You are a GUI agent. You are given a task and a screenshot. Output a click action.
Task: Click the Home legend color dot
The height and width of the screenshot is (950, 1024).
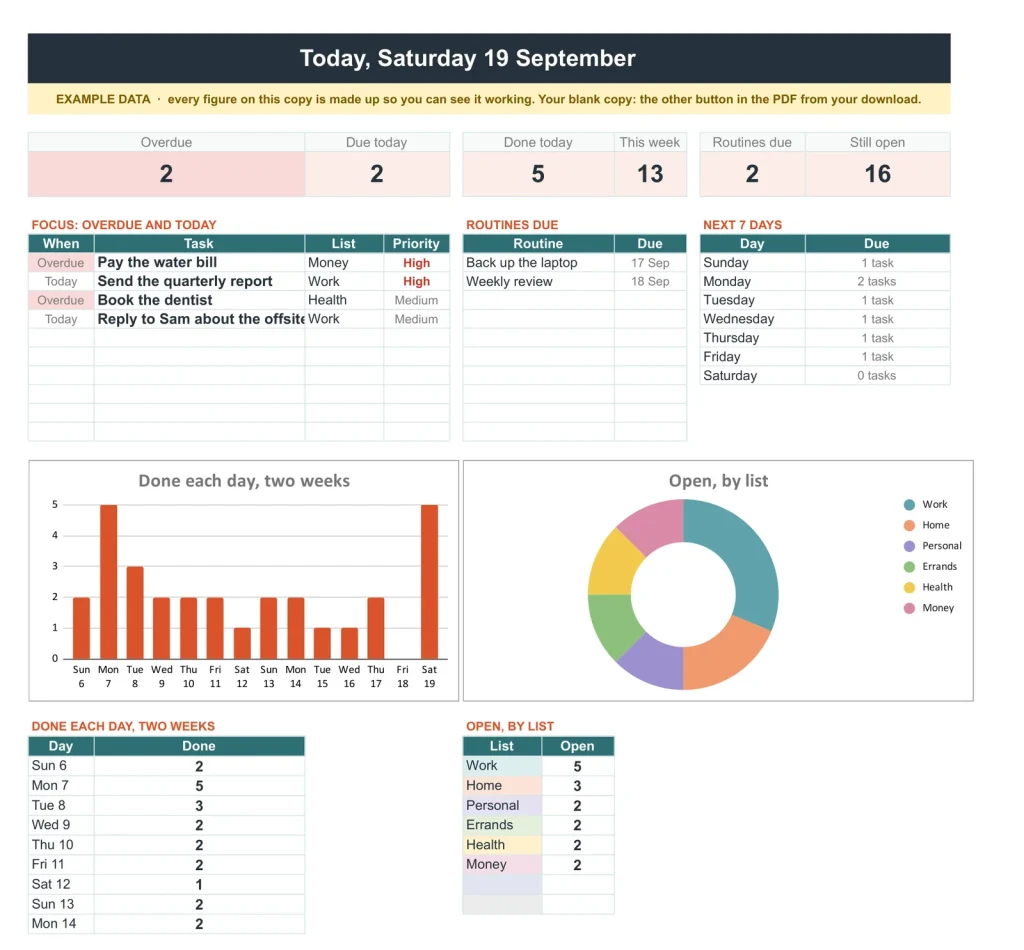909,526
